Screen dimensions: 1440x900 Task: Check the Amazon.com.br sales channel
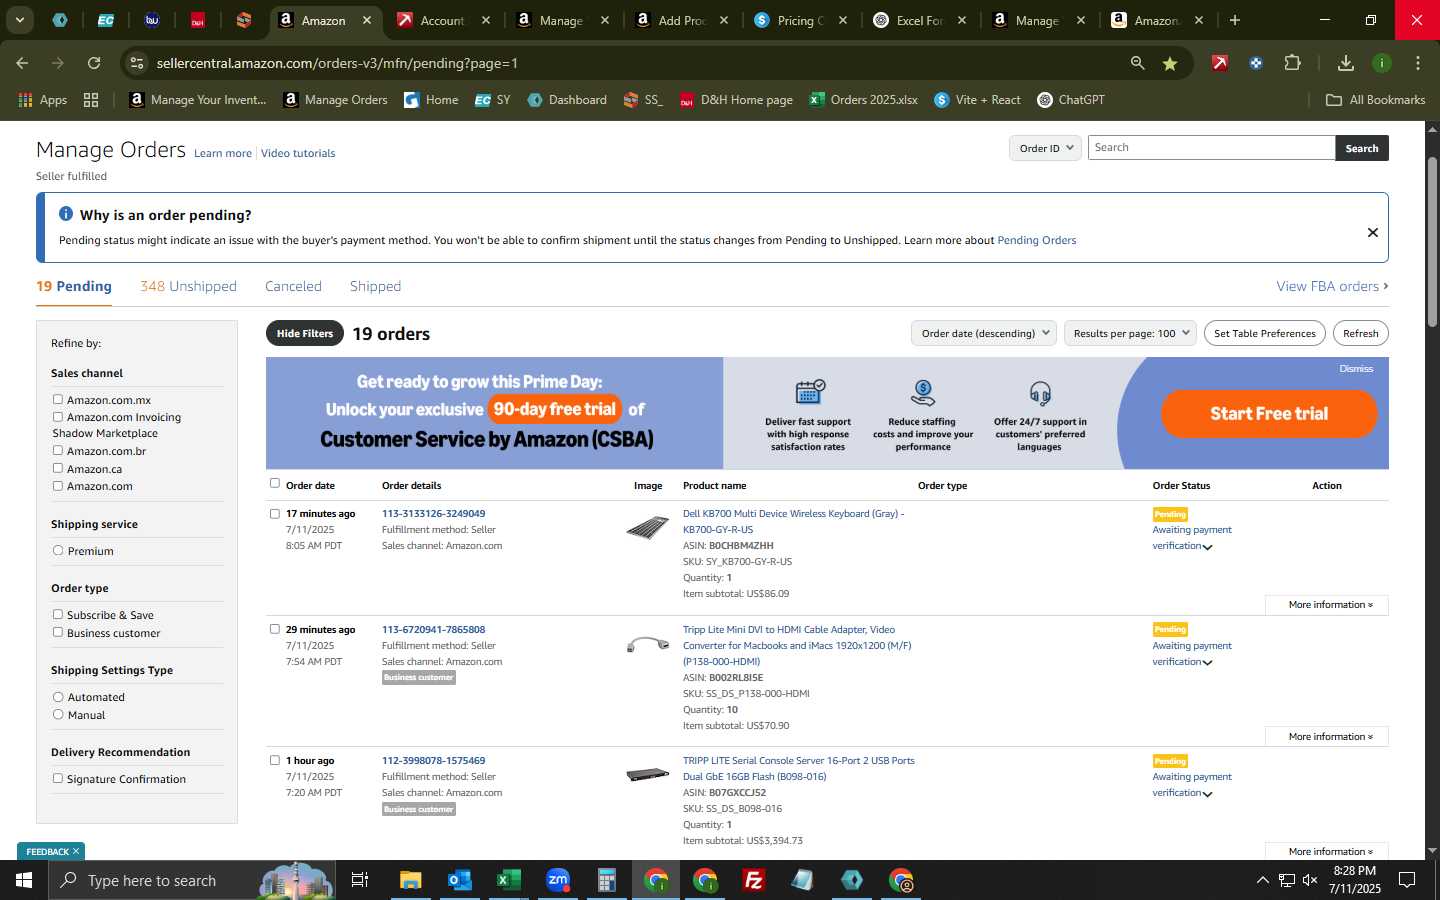tap(58, 450)
